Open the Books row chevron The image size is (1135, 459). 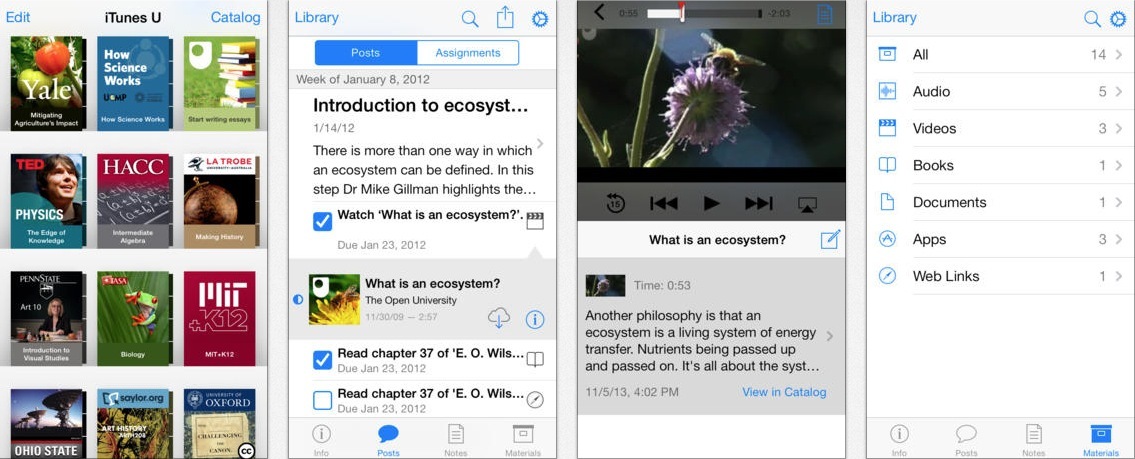point(1119,165)
